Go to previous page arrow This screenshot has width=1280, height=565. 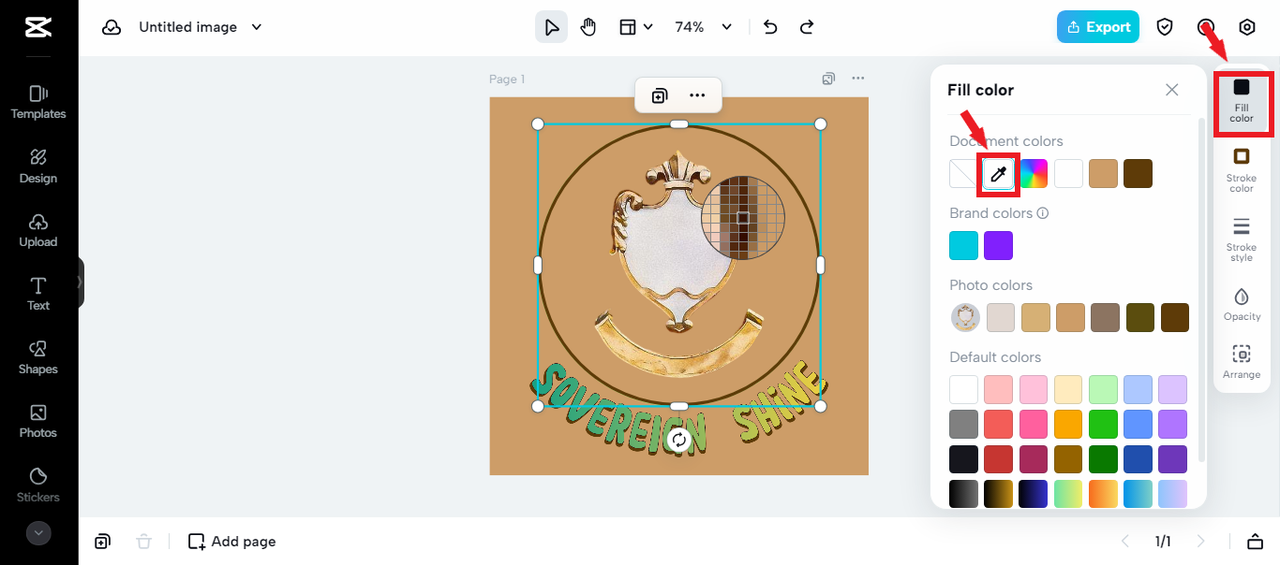coord(1125,541)
